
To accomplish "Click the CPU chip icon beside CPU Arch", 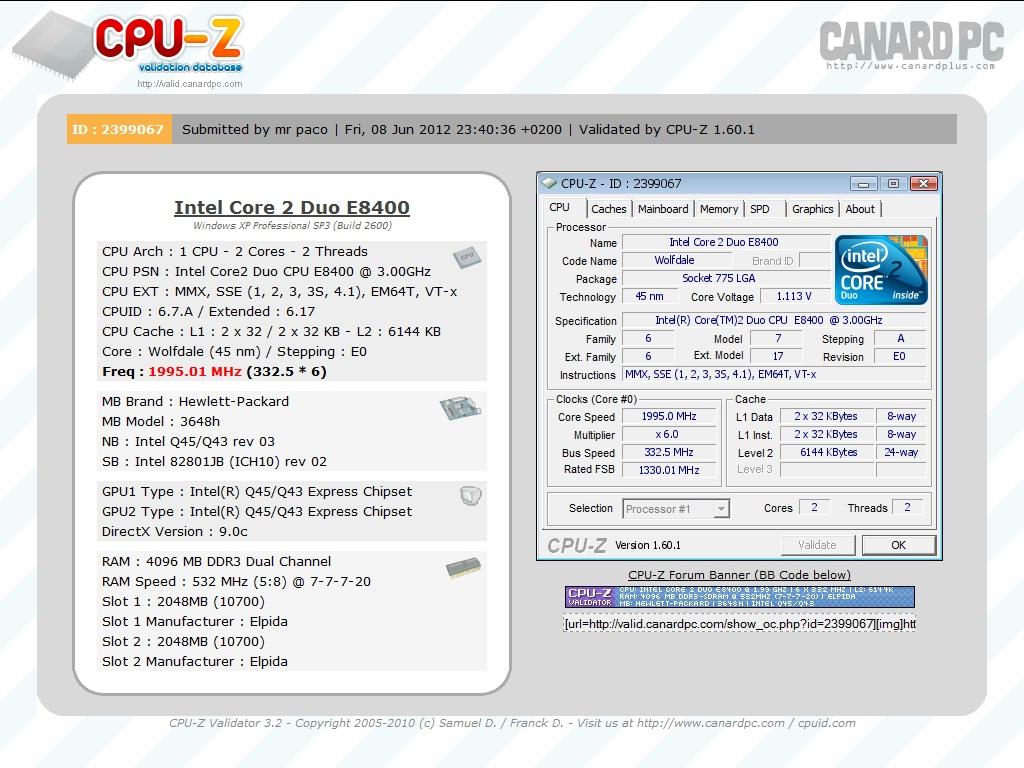I will [467, 257].
